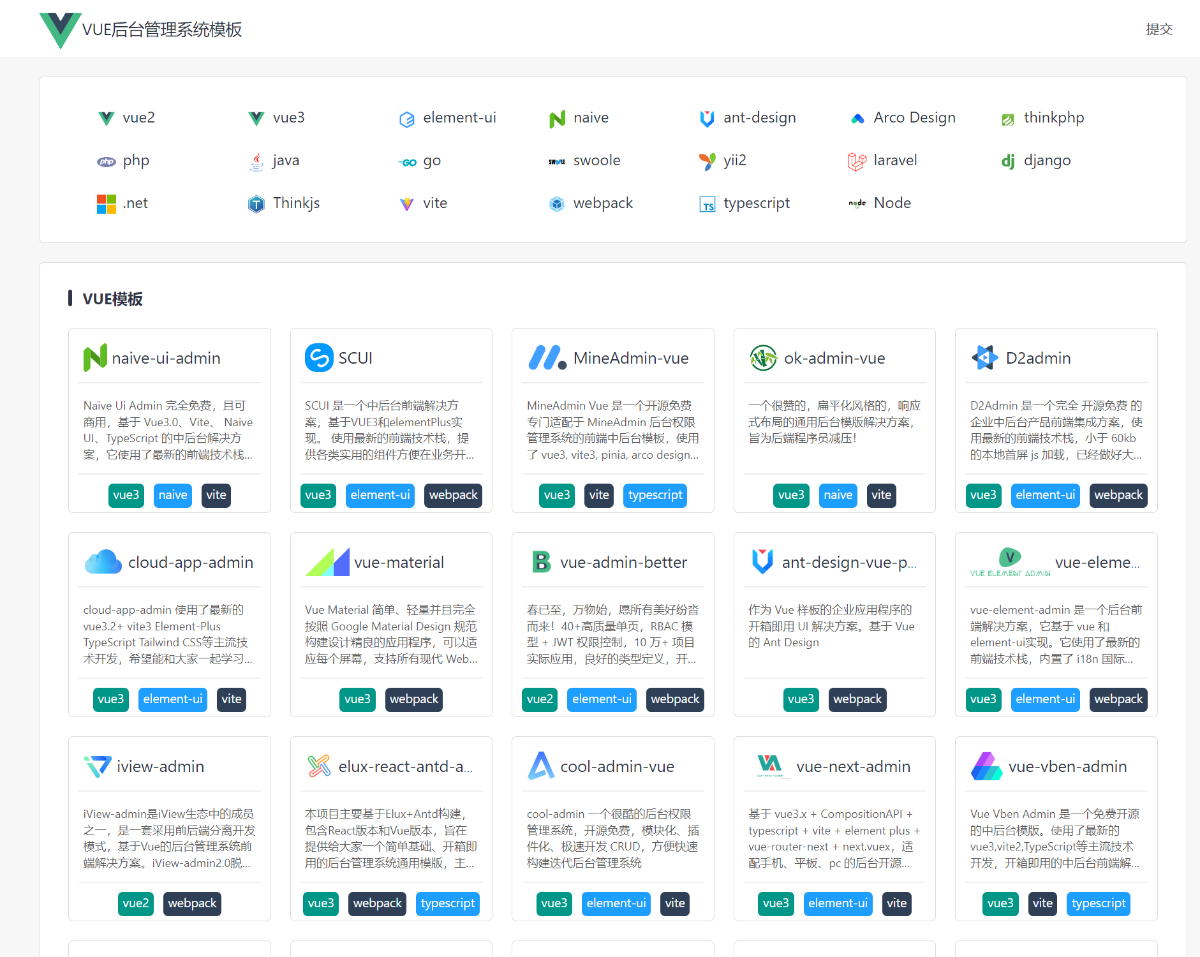The width and height of the screenshot is (1200, 957).
Task: Click the cool-admin-vue card logo
Action: click(x=541, y=766)
